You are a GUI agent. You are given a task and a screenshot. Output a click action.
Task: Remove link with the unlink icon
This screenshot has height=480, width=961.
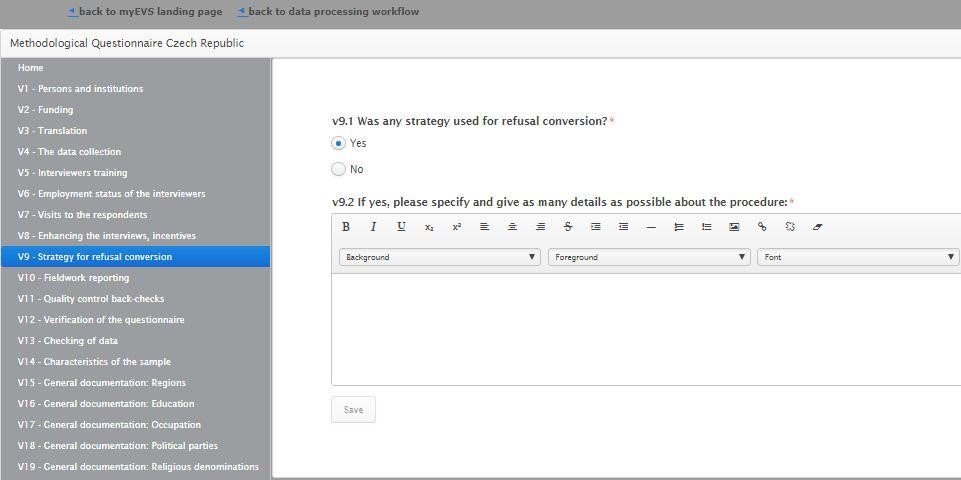coord(790,227)
